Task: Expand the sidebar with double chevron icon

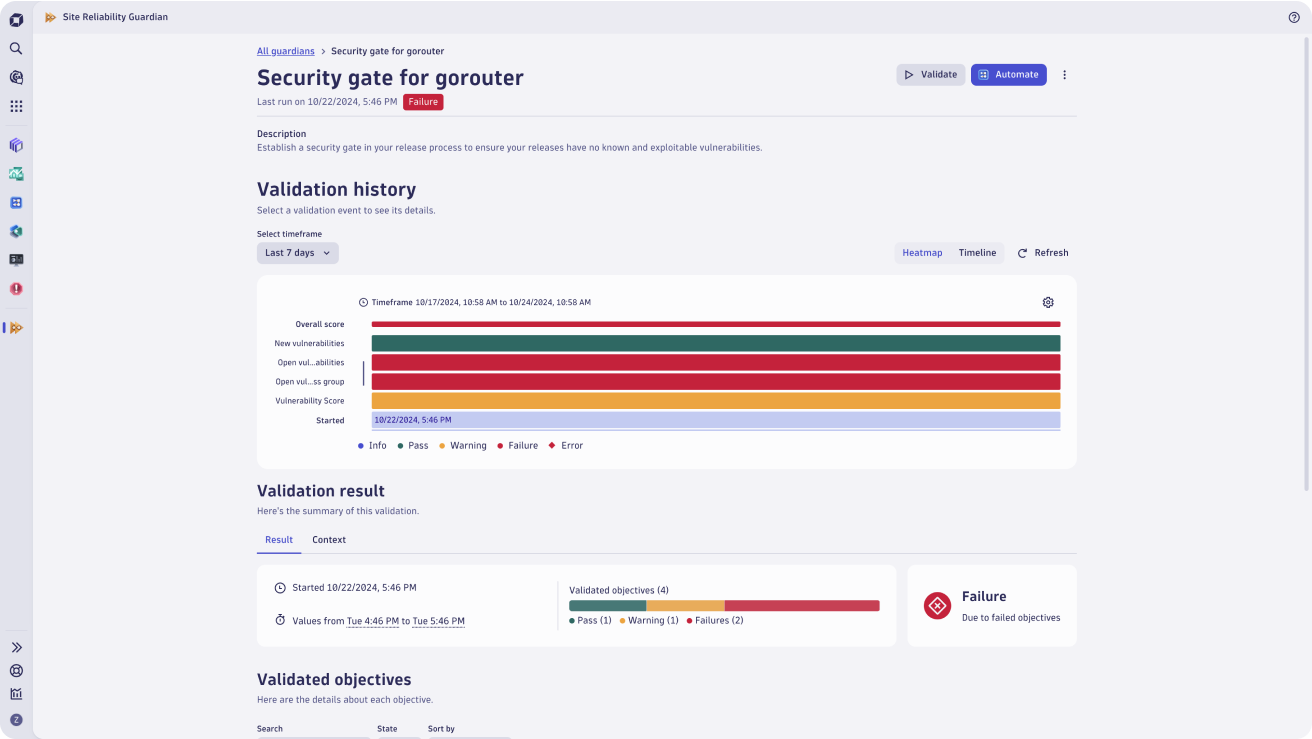Action: (x=16, y=648)
